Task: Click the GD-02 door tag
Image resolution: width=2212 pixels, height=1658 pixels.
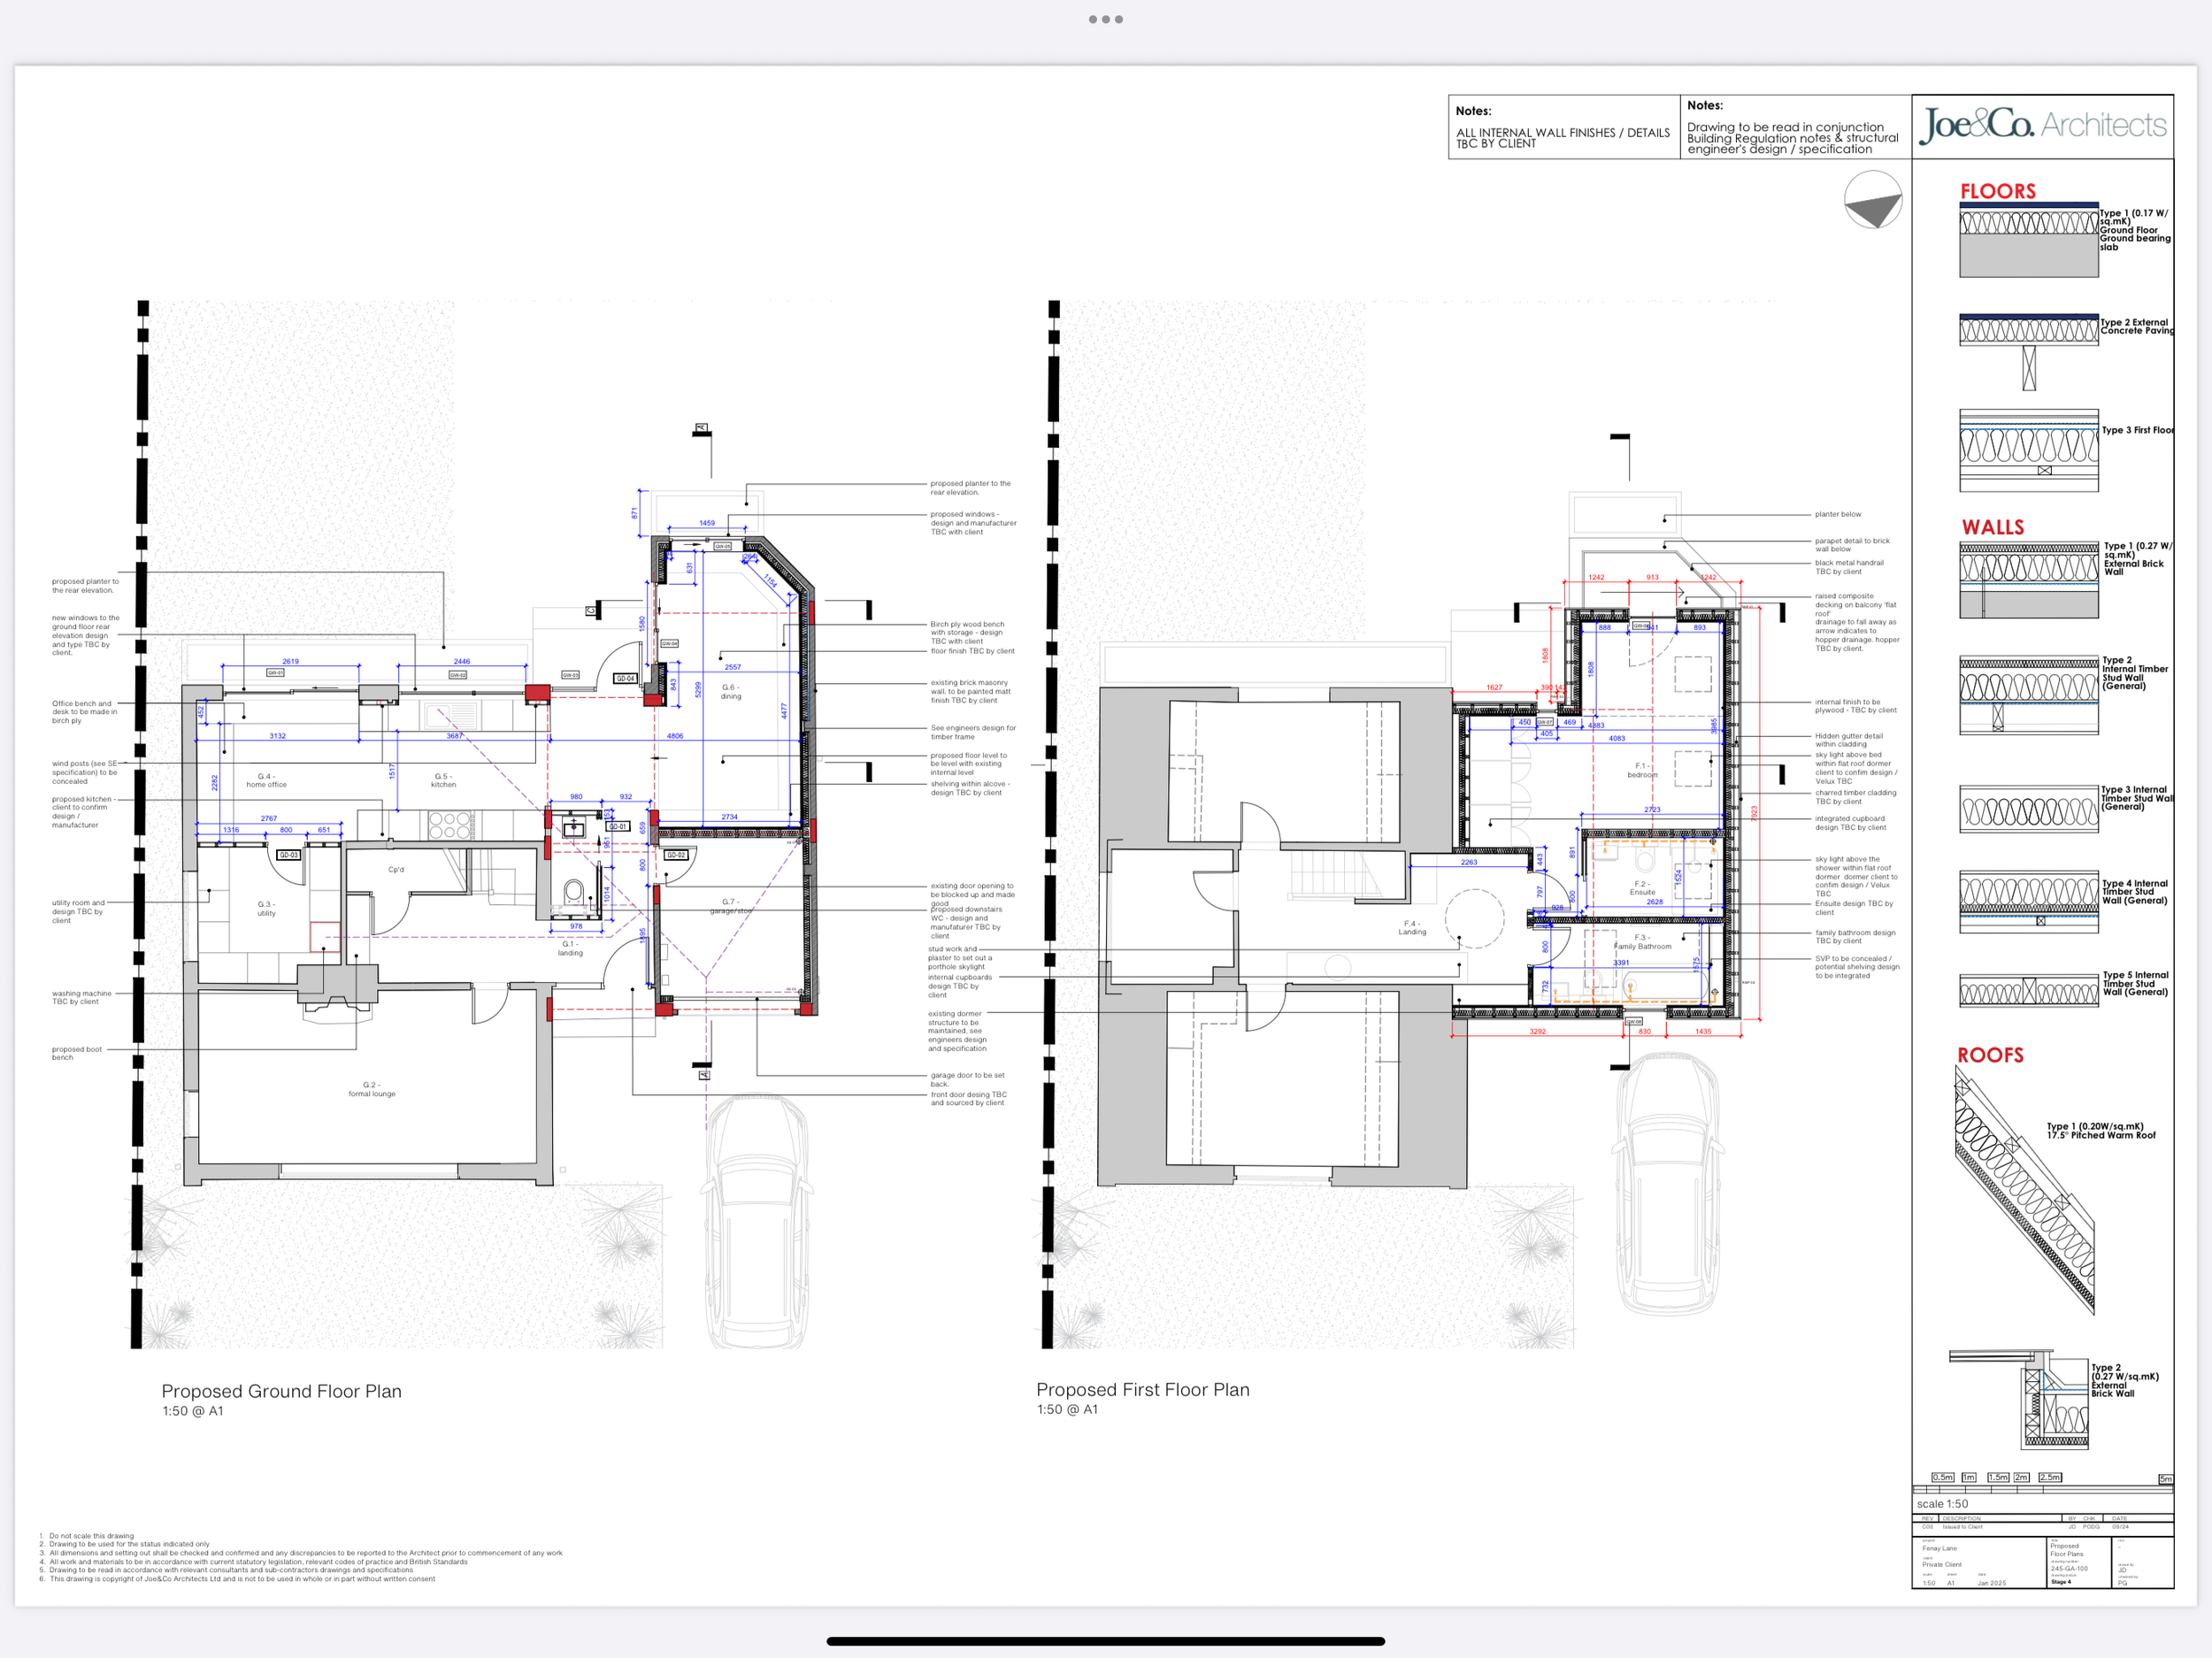Action: [676, 855]
